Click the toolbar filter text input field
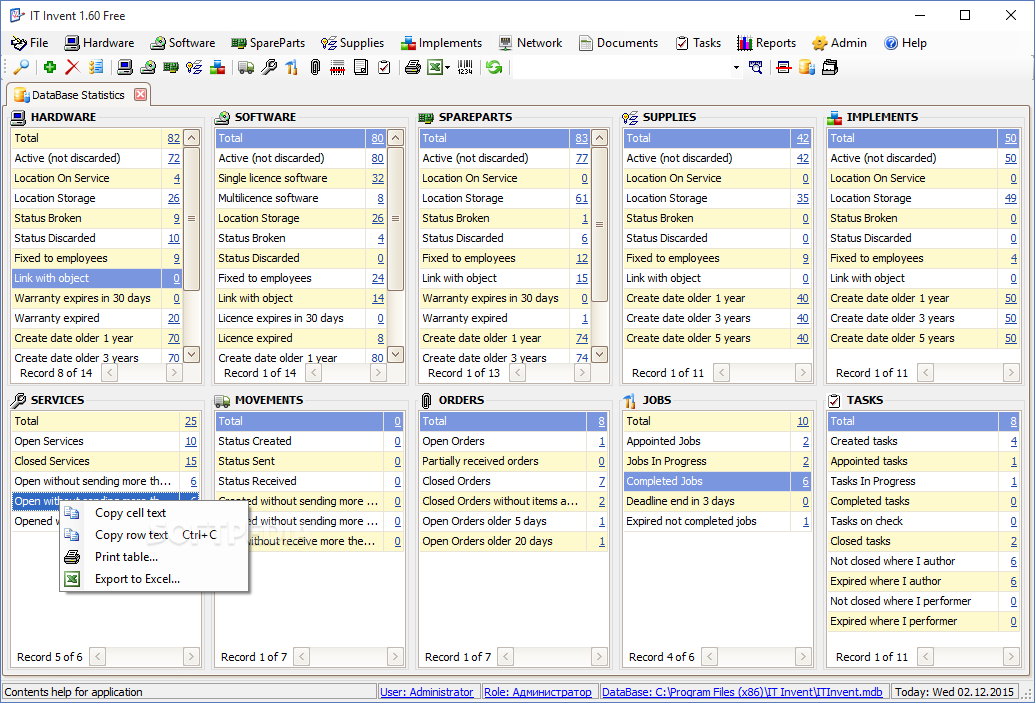The height and width of the screenshot is (703, 1035). (621, 67)
